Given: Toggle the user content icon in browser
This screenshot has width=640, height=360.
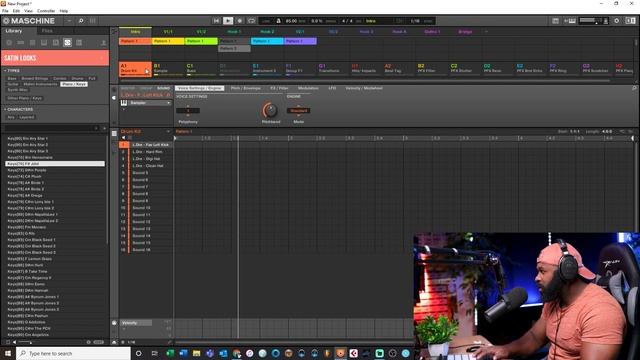Looking at the screenshot, I should pyautogui.click(x=103, y=42).
